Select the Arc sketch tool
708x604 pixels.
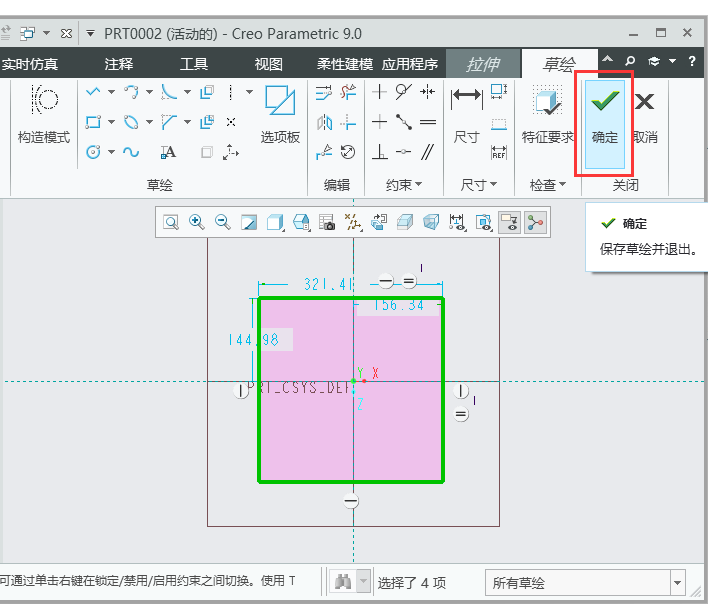click(131, 92)
